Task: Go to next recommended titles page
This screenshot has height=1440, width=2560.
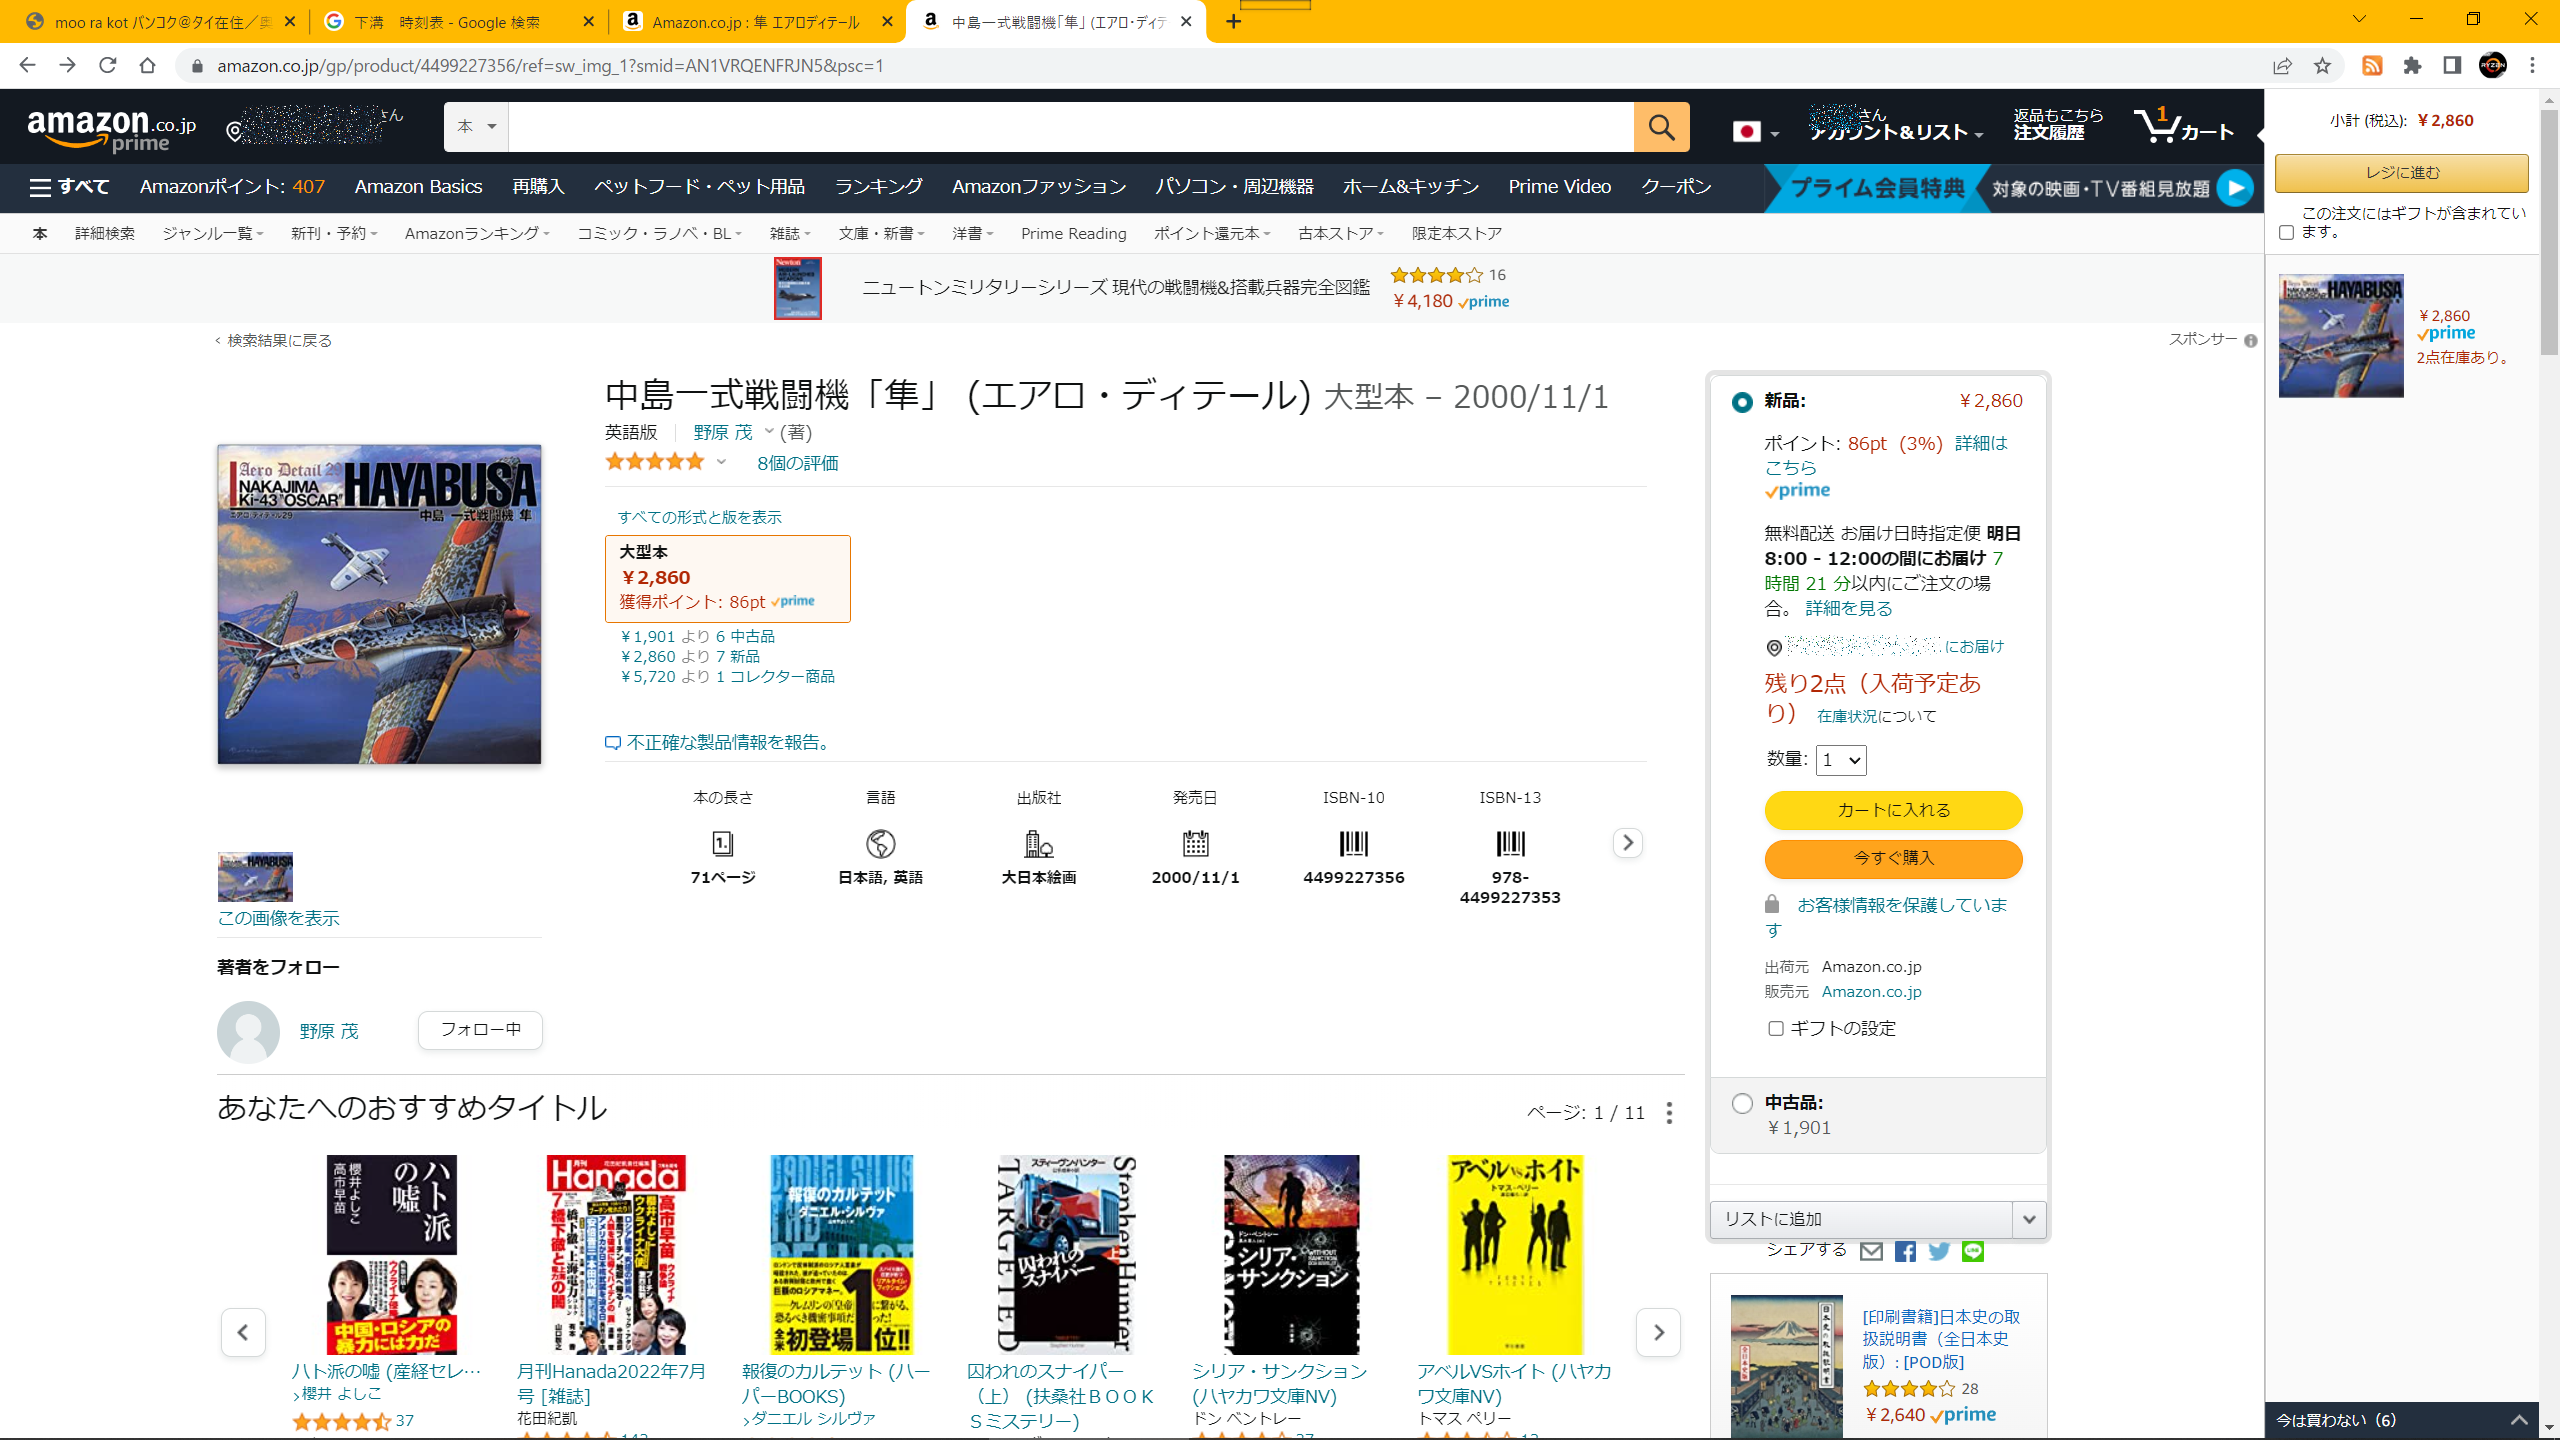Action: click(x=1658, y=1332)
